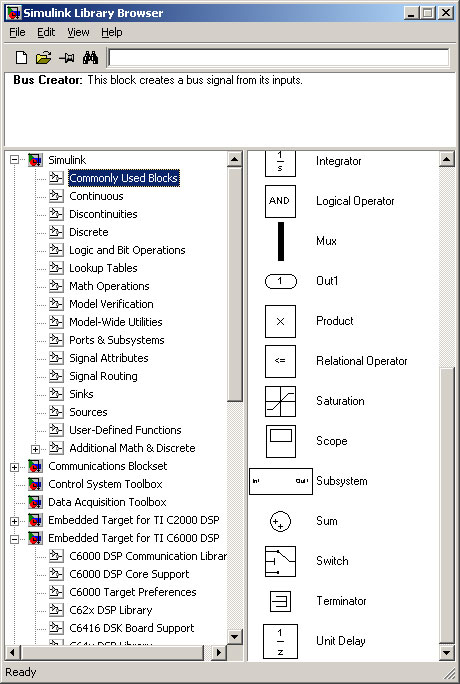Expand the Communications Blockset node

[x=14, y=467]
